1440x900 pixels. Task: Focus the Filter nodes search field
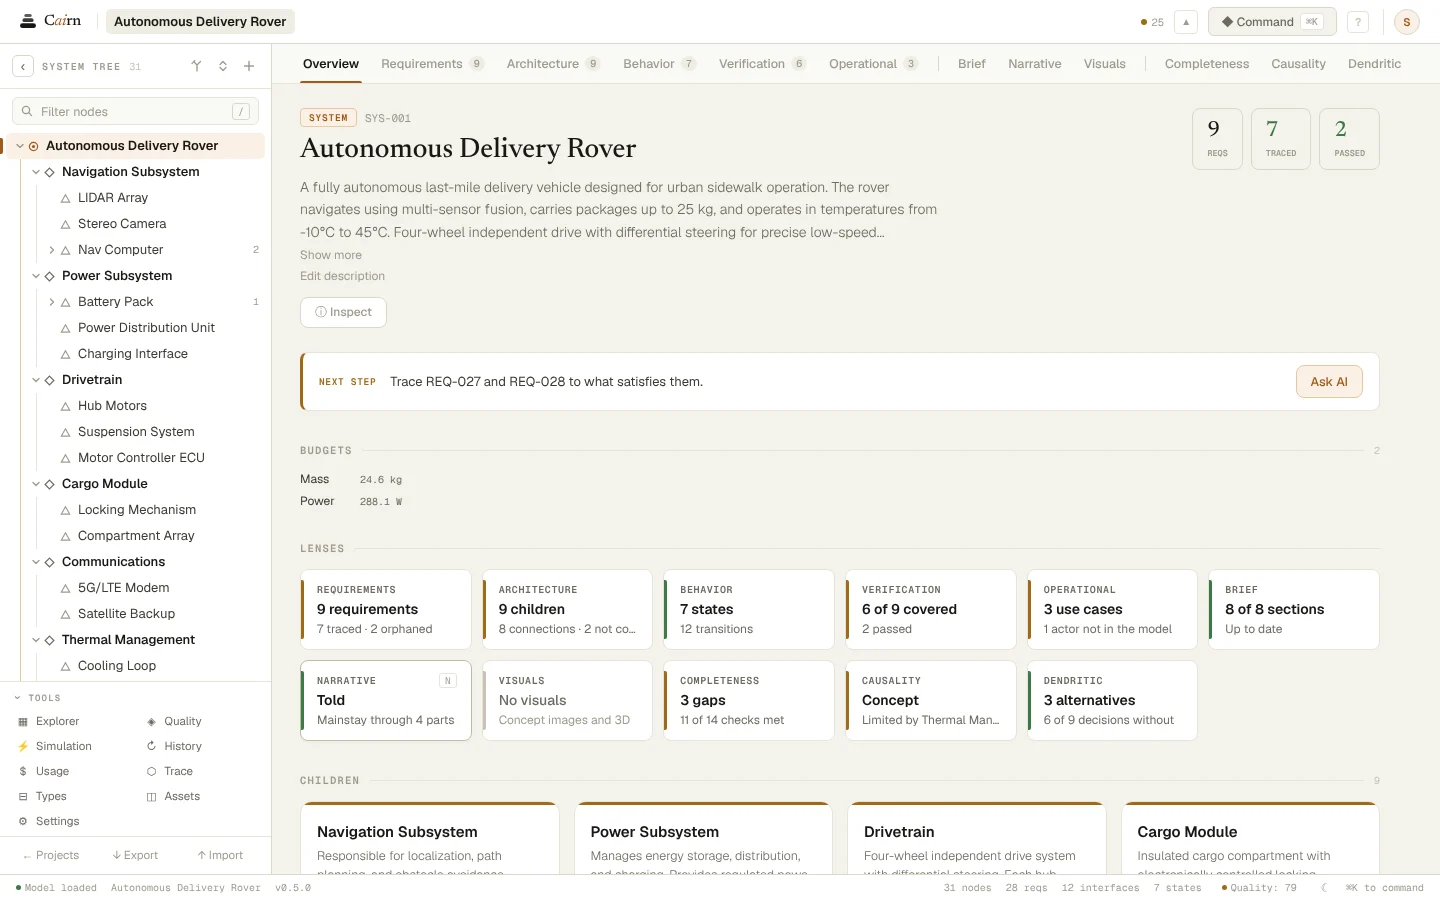click(135, 112)
